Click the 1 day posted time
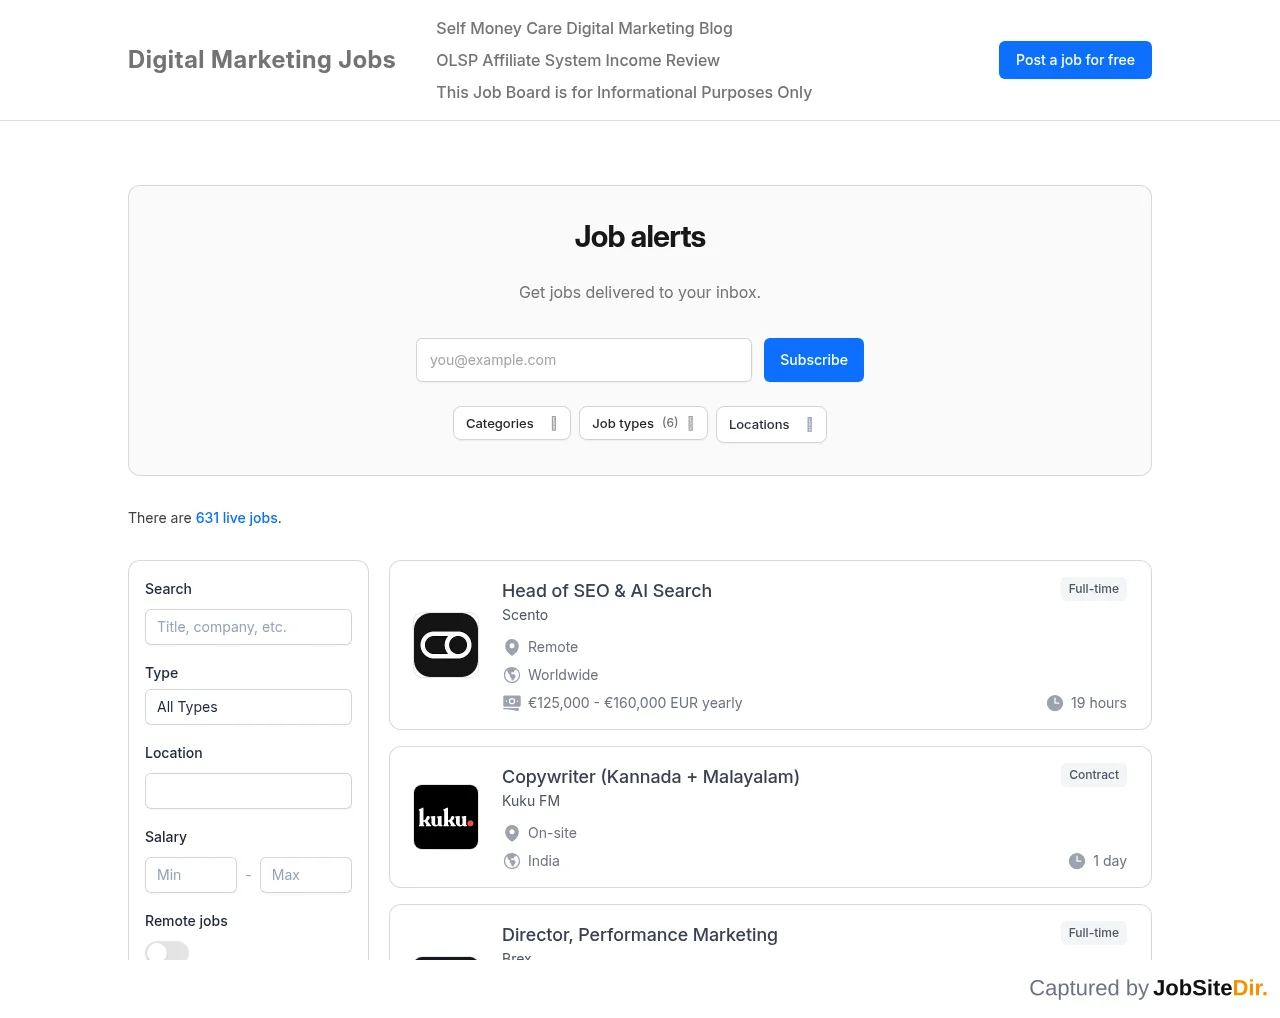Viewport: 1280px width, 1018px height. coord(1110,861)
